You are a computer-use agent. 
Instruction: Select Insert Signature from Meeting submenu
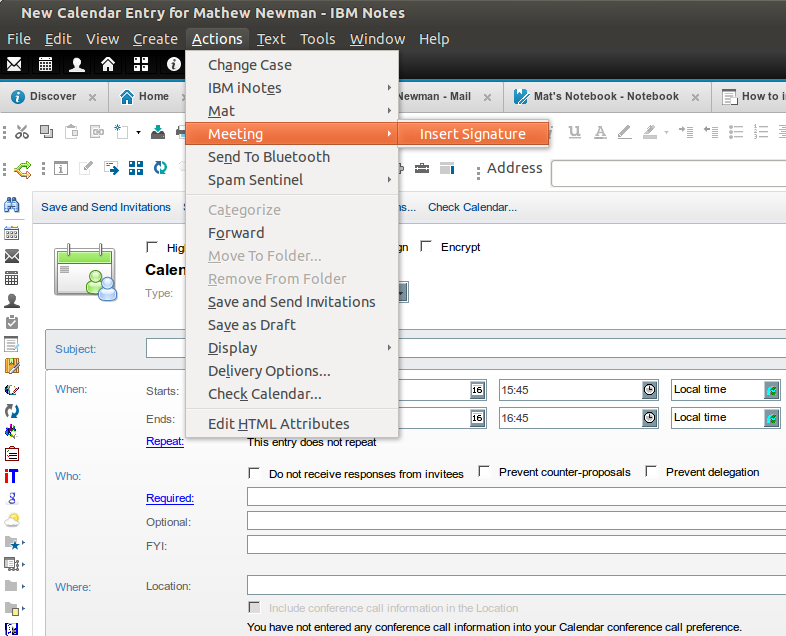(472, 134)
